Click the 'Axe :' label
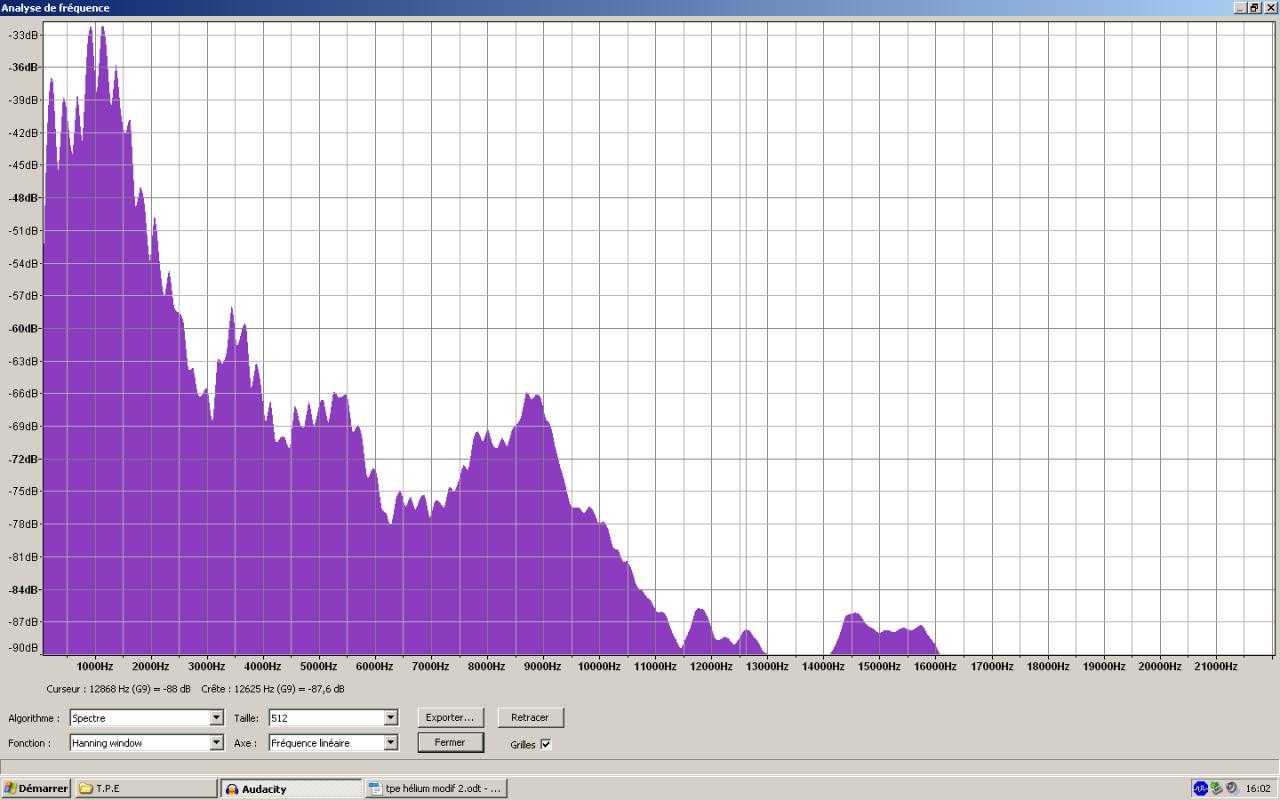Screen dimensions: 1280x800 [x=245, y=743]
